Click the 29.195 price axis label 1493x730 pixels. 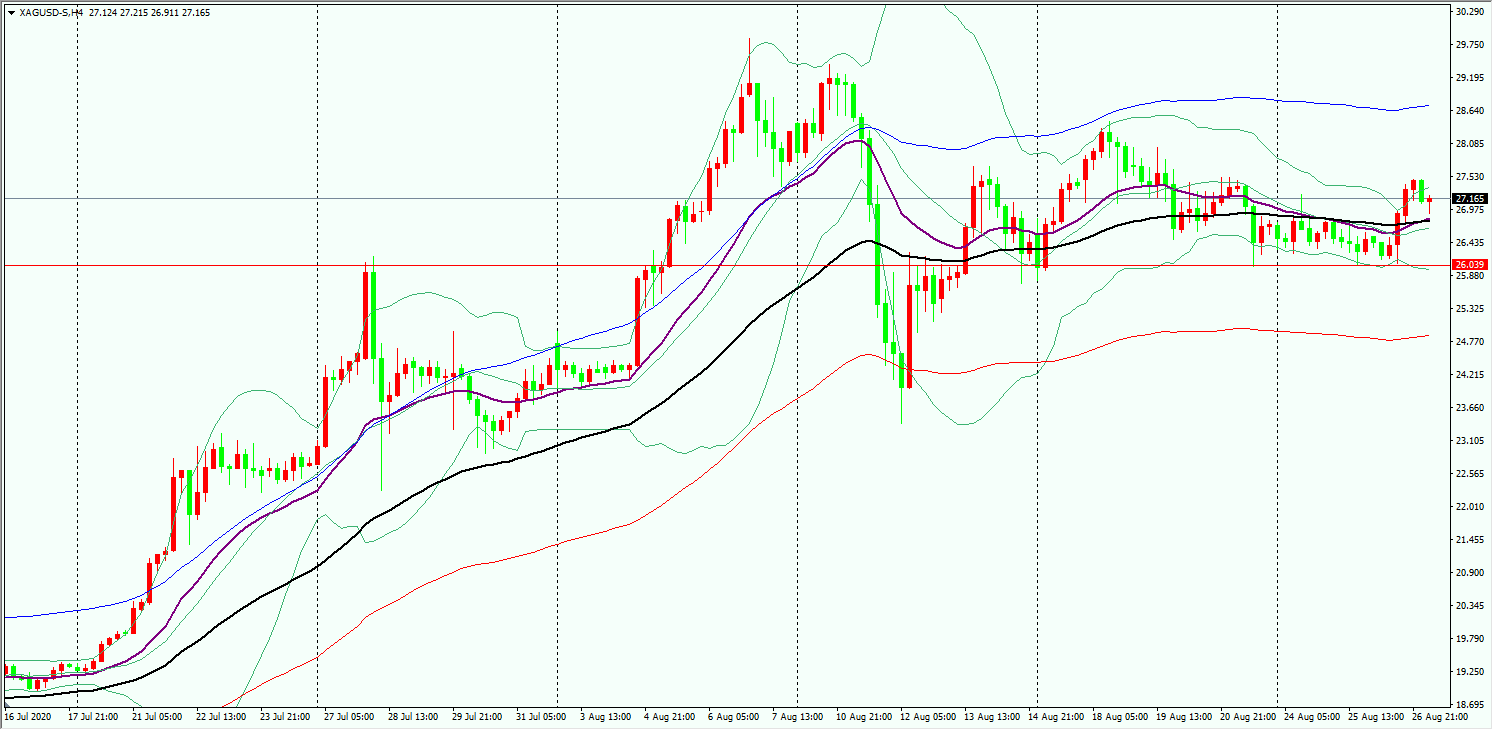click(x=1469, y=78)
